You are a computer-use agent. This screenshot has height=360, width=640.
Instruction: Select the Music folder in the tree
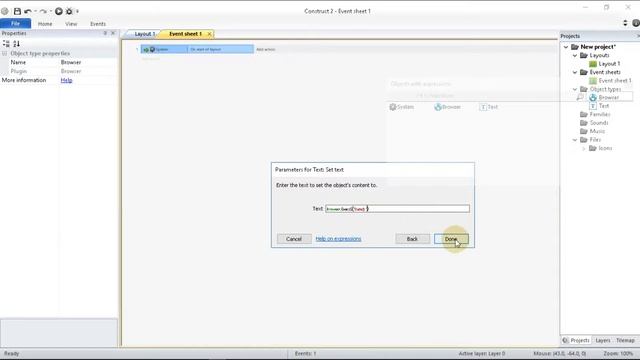[x=597, y=131]
